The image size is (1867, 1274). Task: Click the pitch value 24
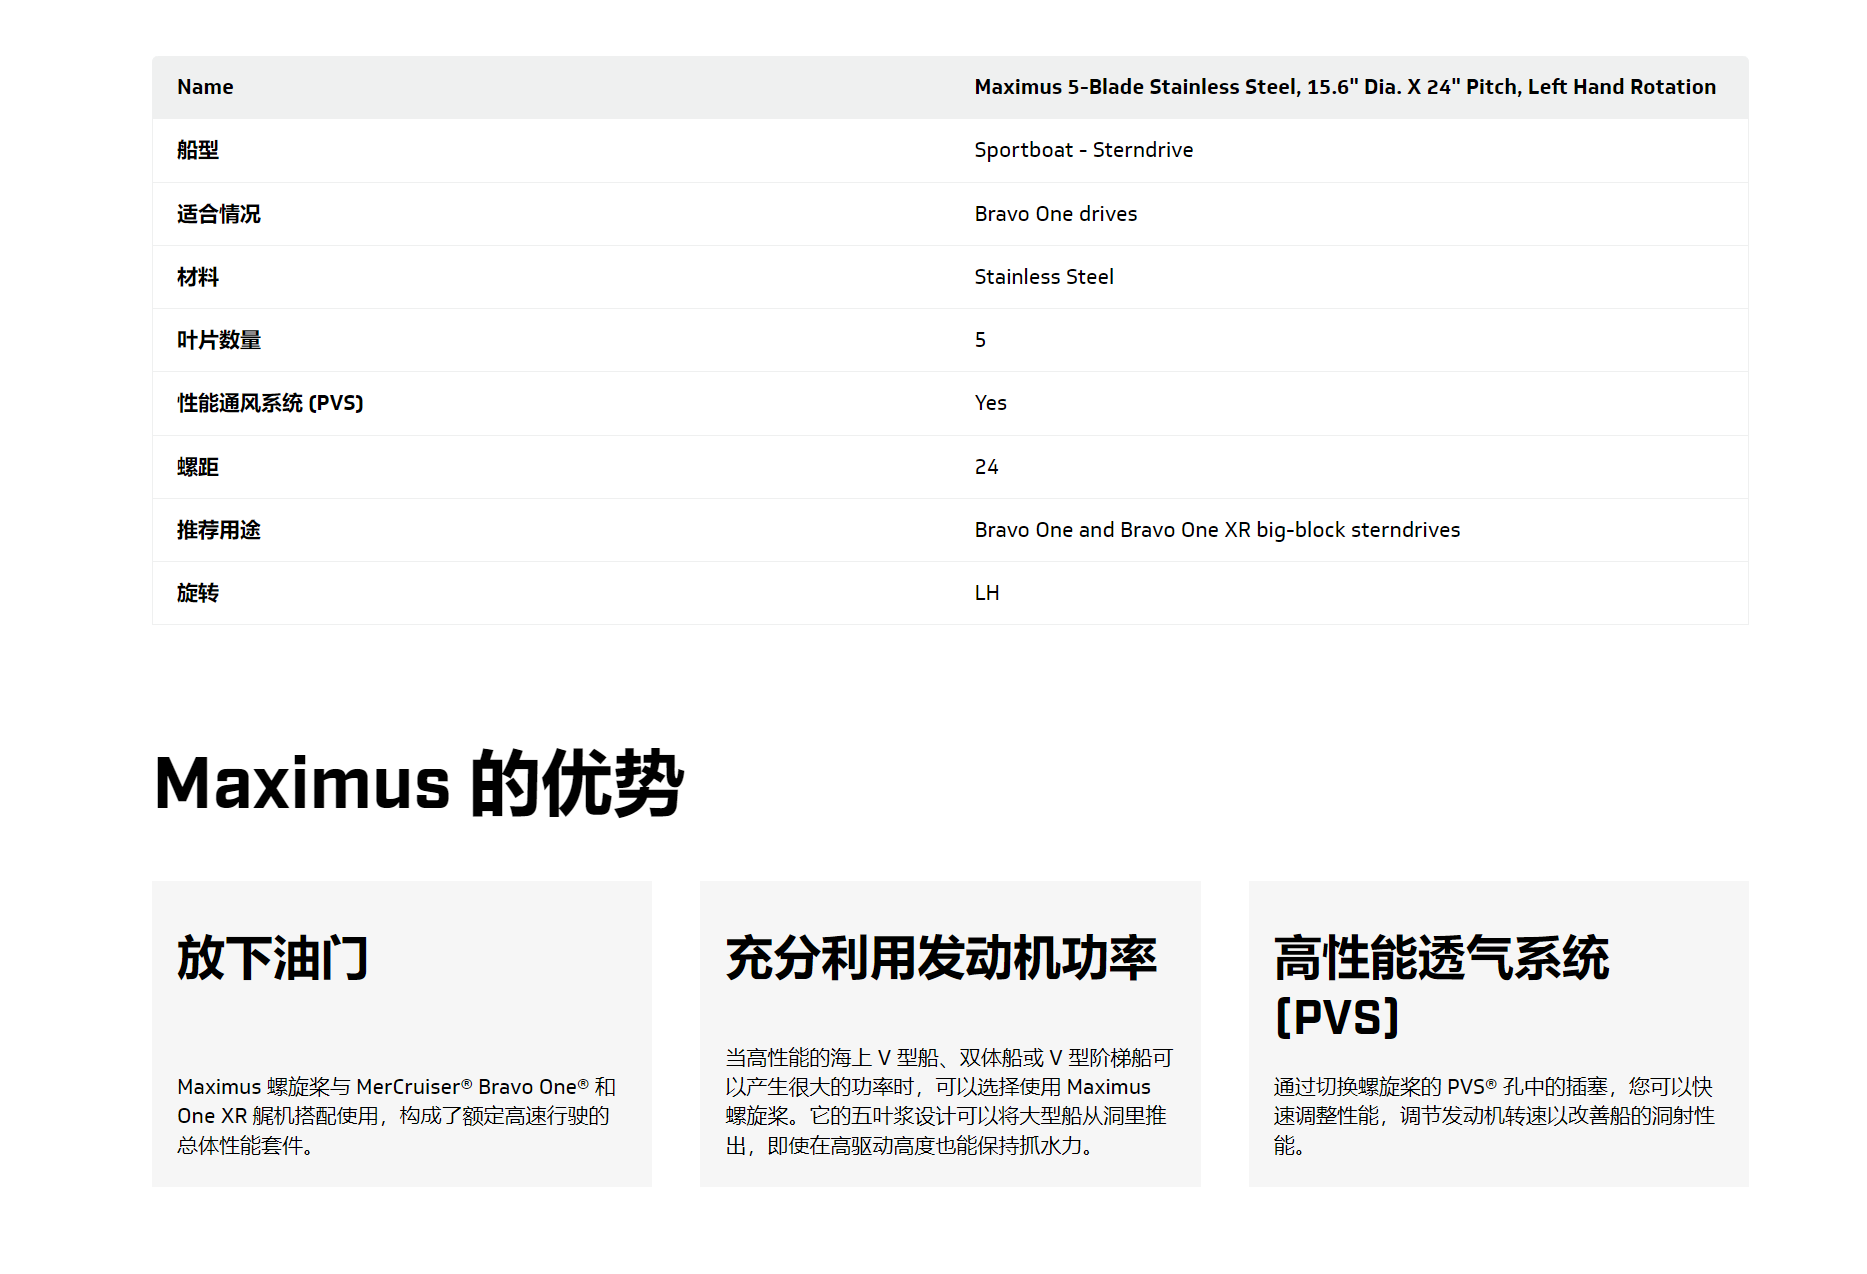coord(986,467)
